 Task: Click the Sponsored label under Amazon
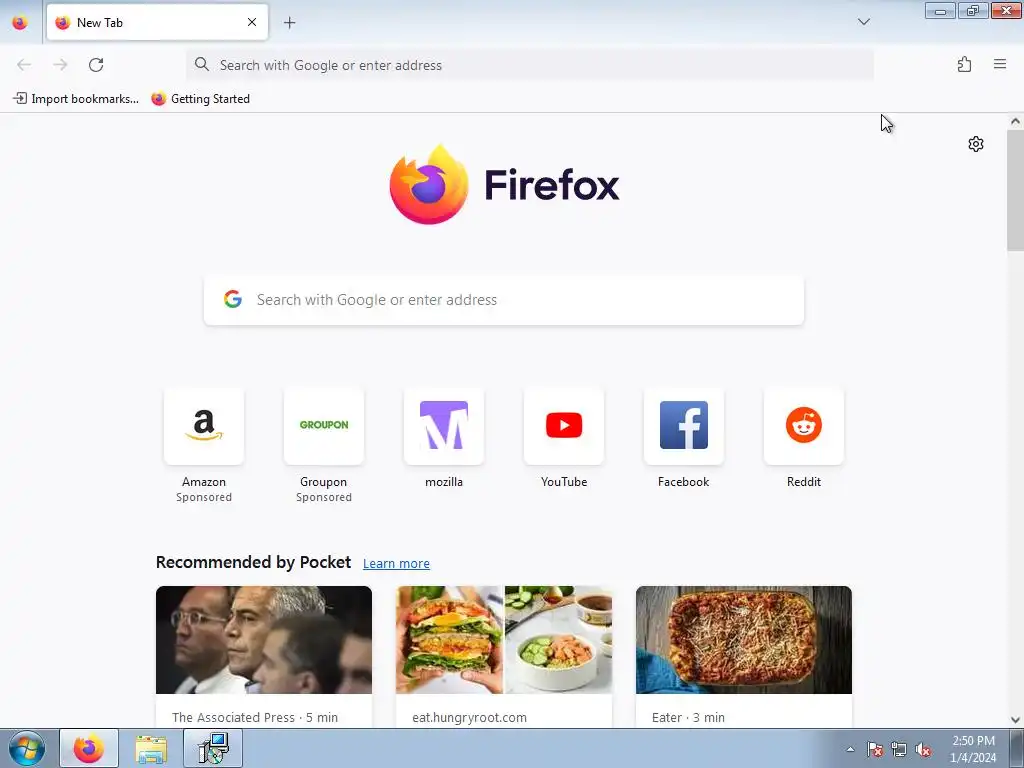(204, 497)
